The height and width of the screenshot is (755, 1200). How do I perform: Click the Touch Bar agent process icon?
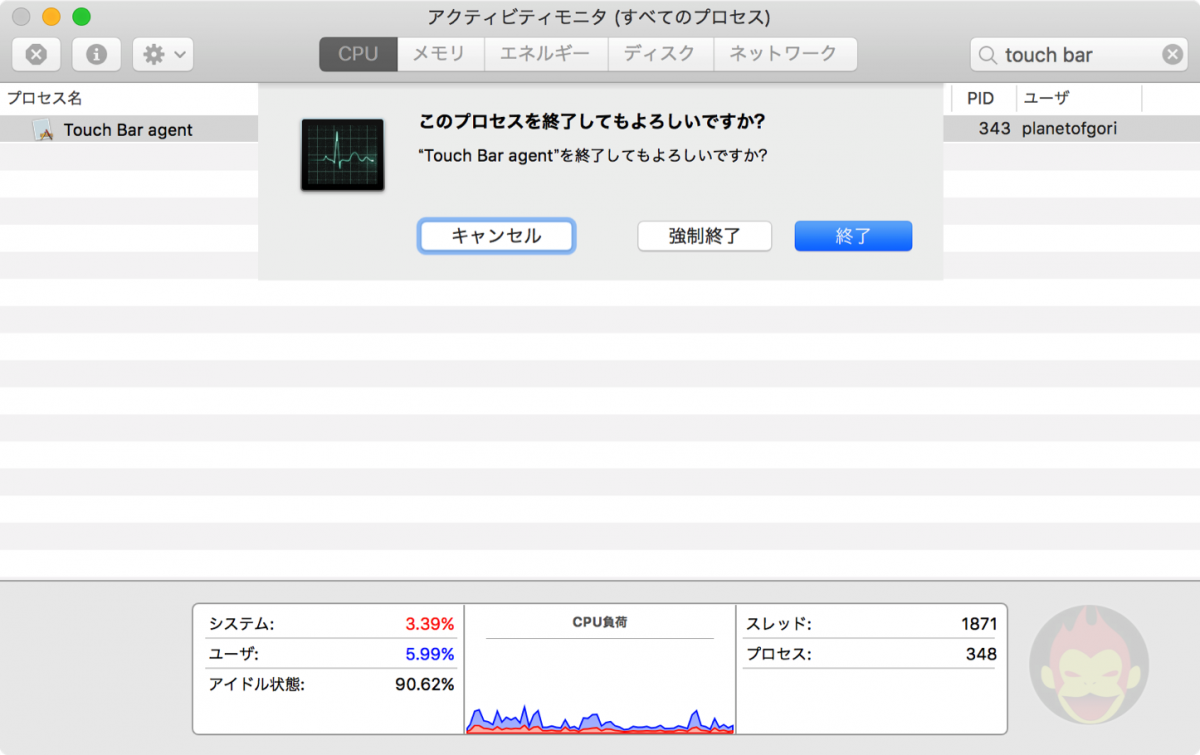43,130
